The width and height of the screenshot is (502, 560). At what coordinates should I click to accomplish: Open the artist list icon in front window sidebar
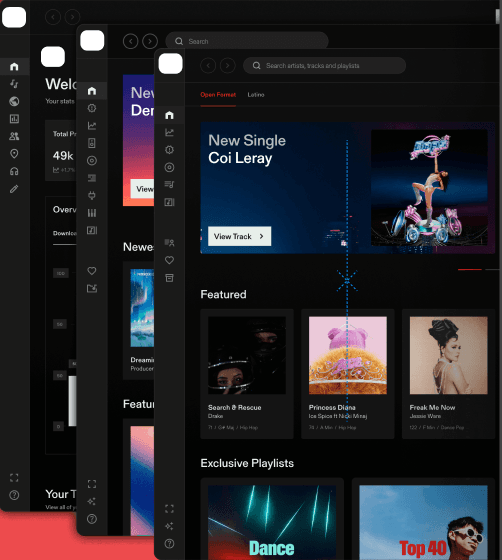click(169, 243)
